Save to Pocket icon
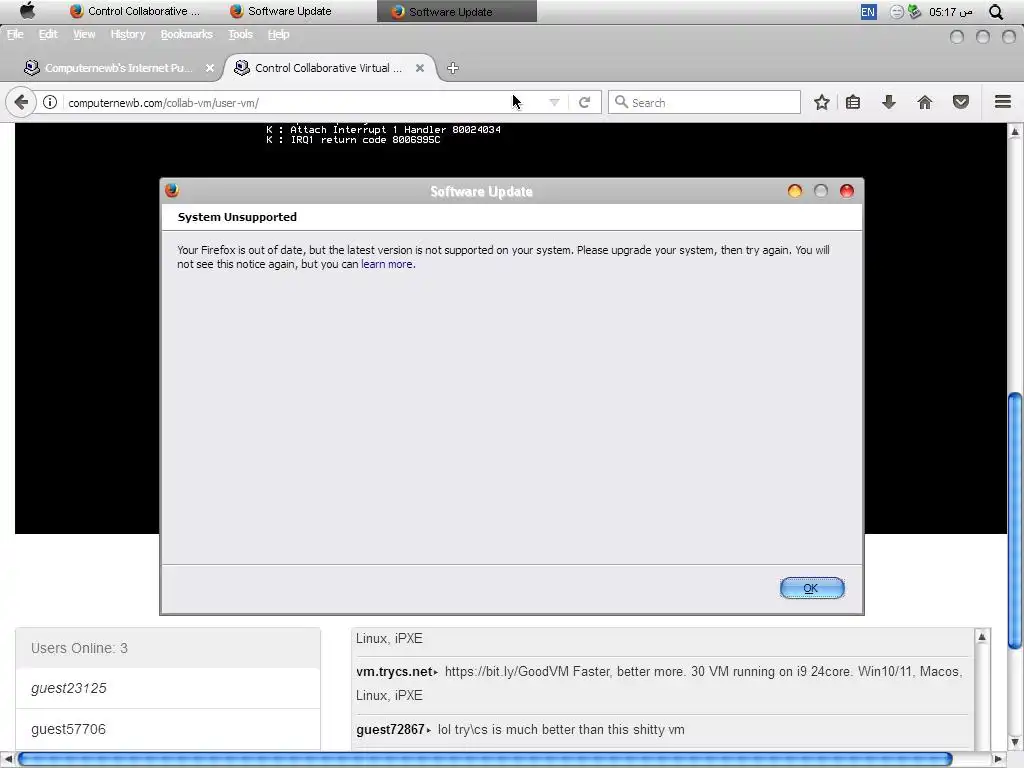The height and width of the screenshot is (768, 1024). (x=961, y=102)
